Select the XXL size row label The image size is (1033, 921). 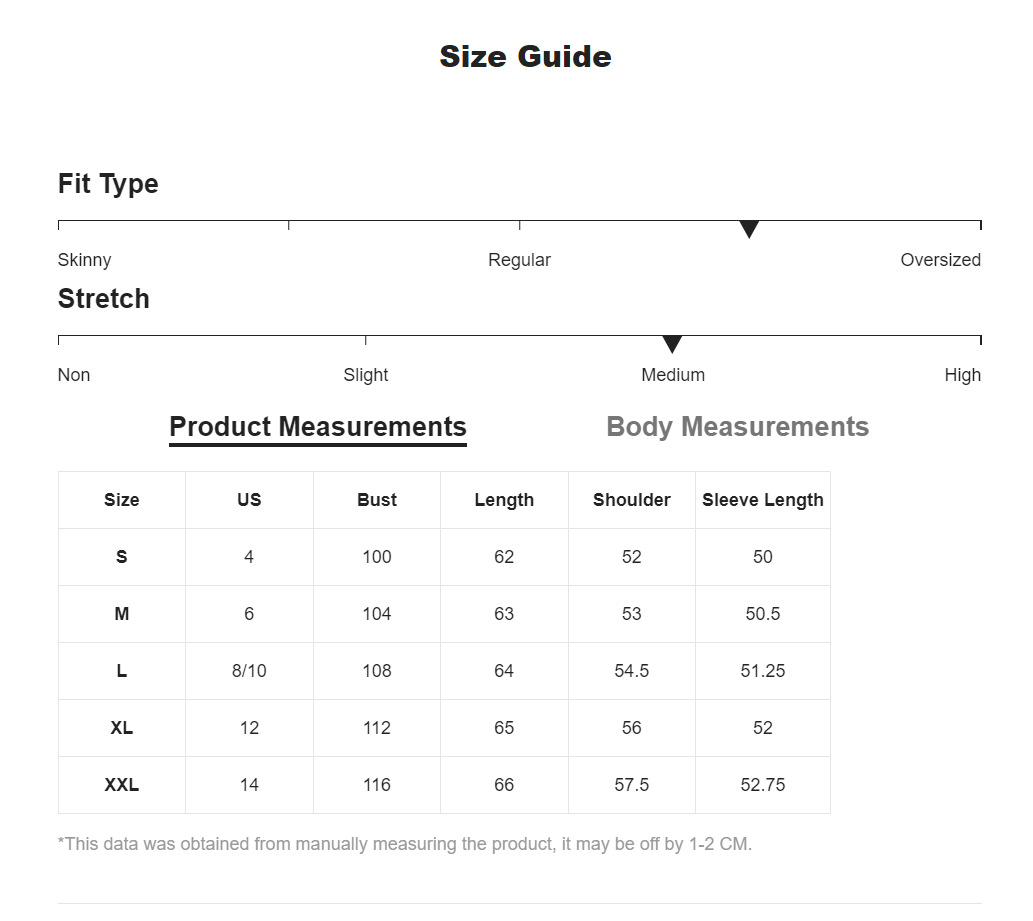pos(122,785)
